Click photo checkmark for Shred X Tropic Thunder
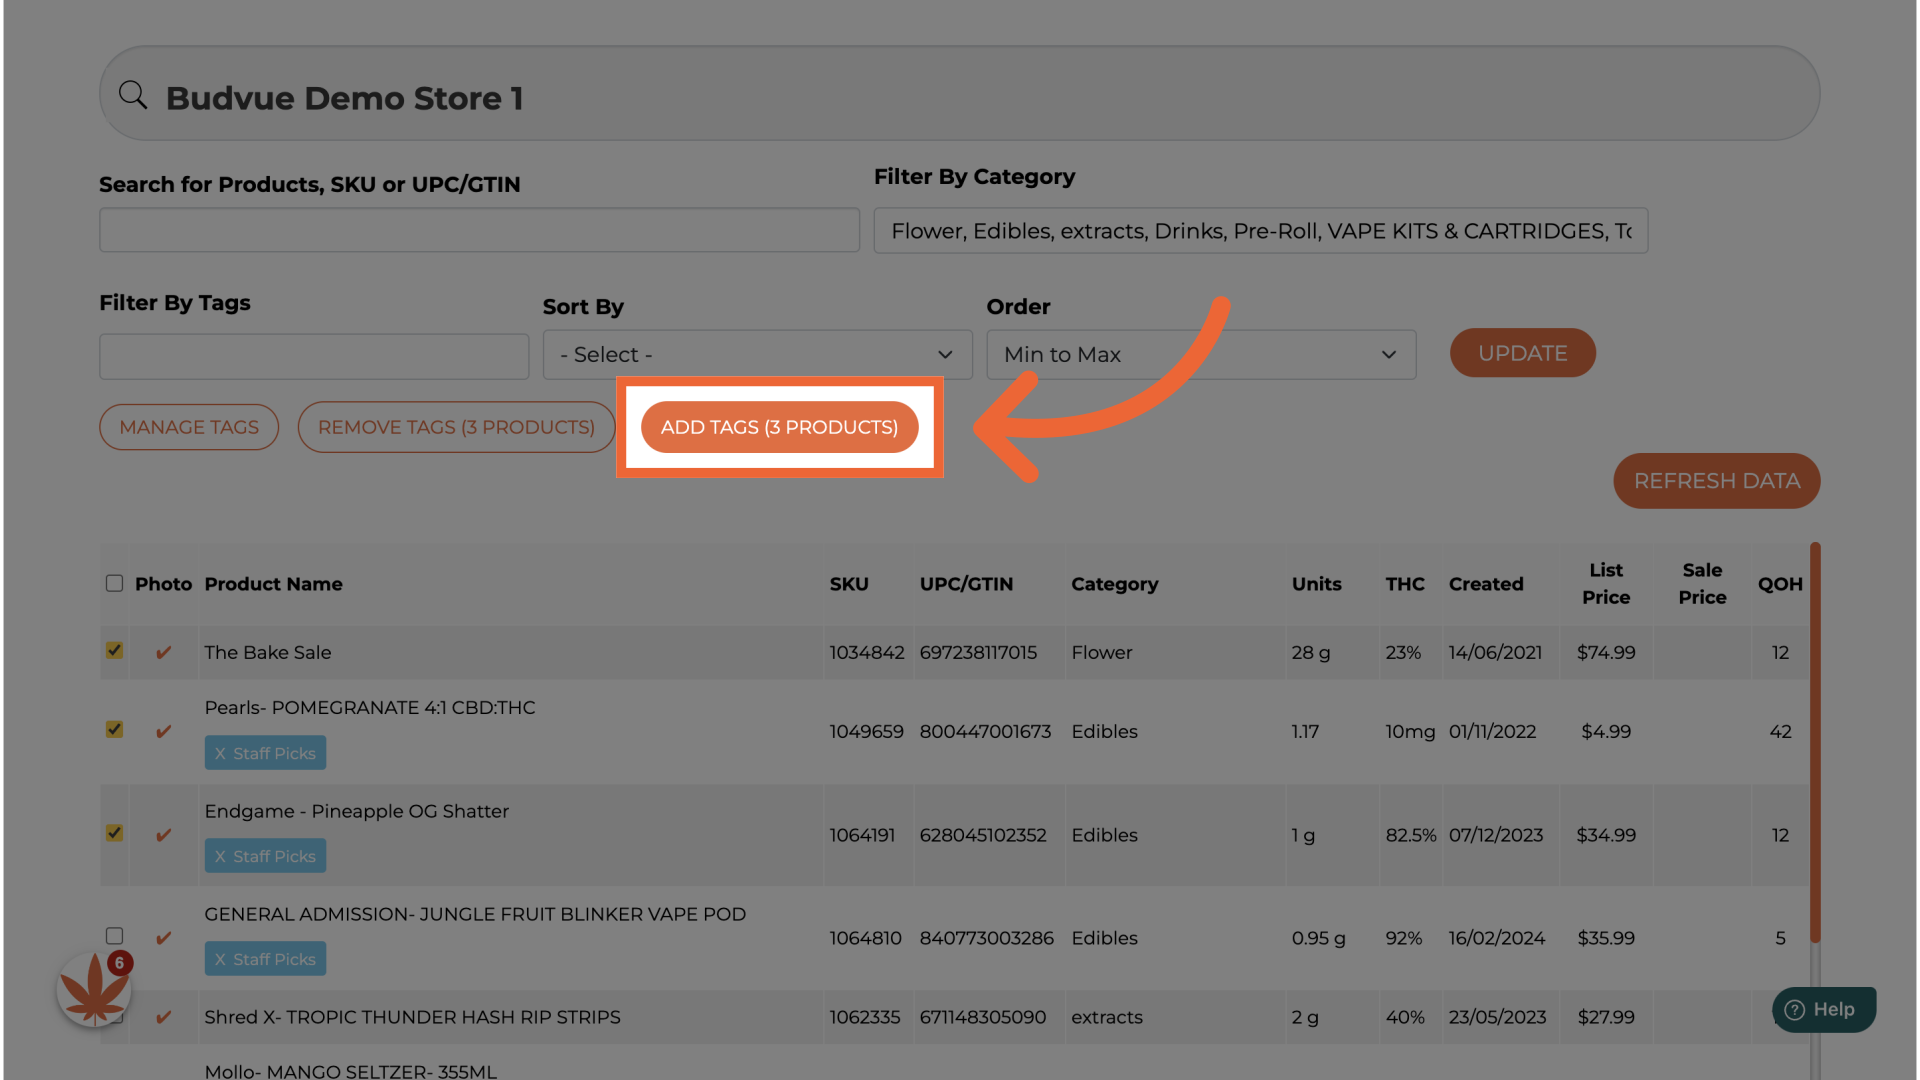This screenshot has height=1080, width=1920. (163, 1018)
